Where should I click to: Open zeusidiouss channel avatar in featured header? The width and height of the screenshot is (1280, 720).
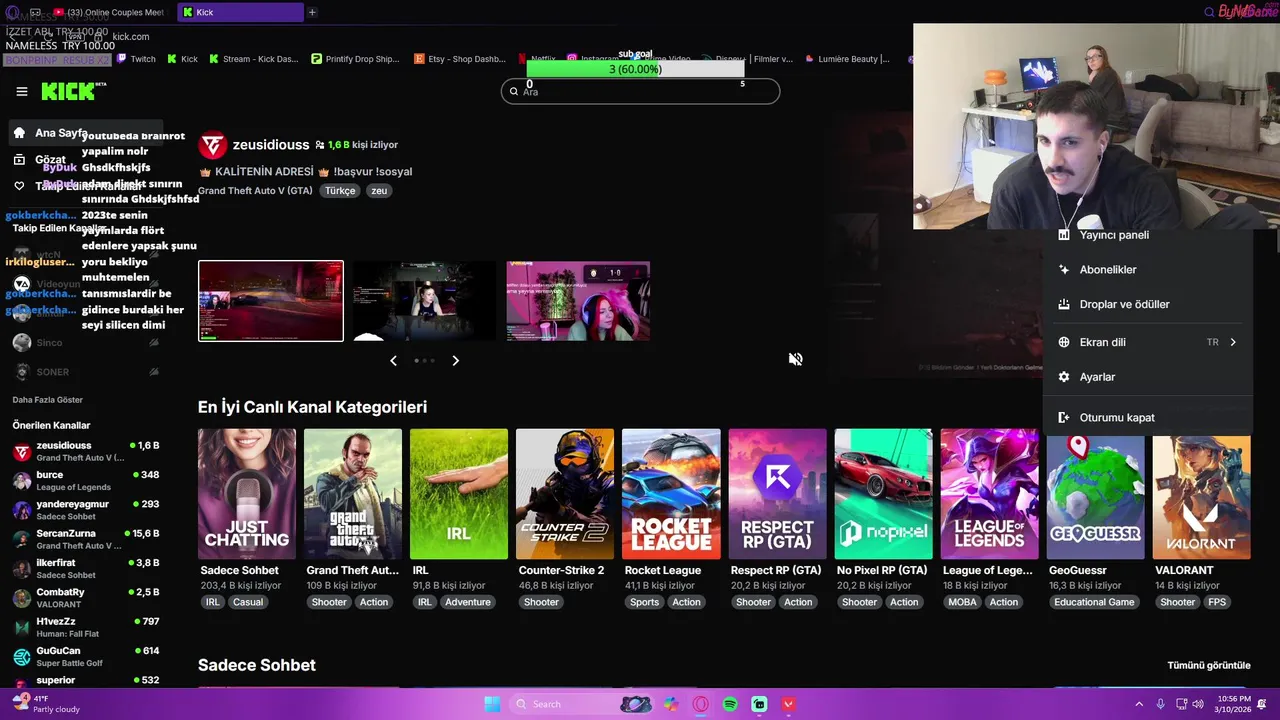[x=213, y=145]
